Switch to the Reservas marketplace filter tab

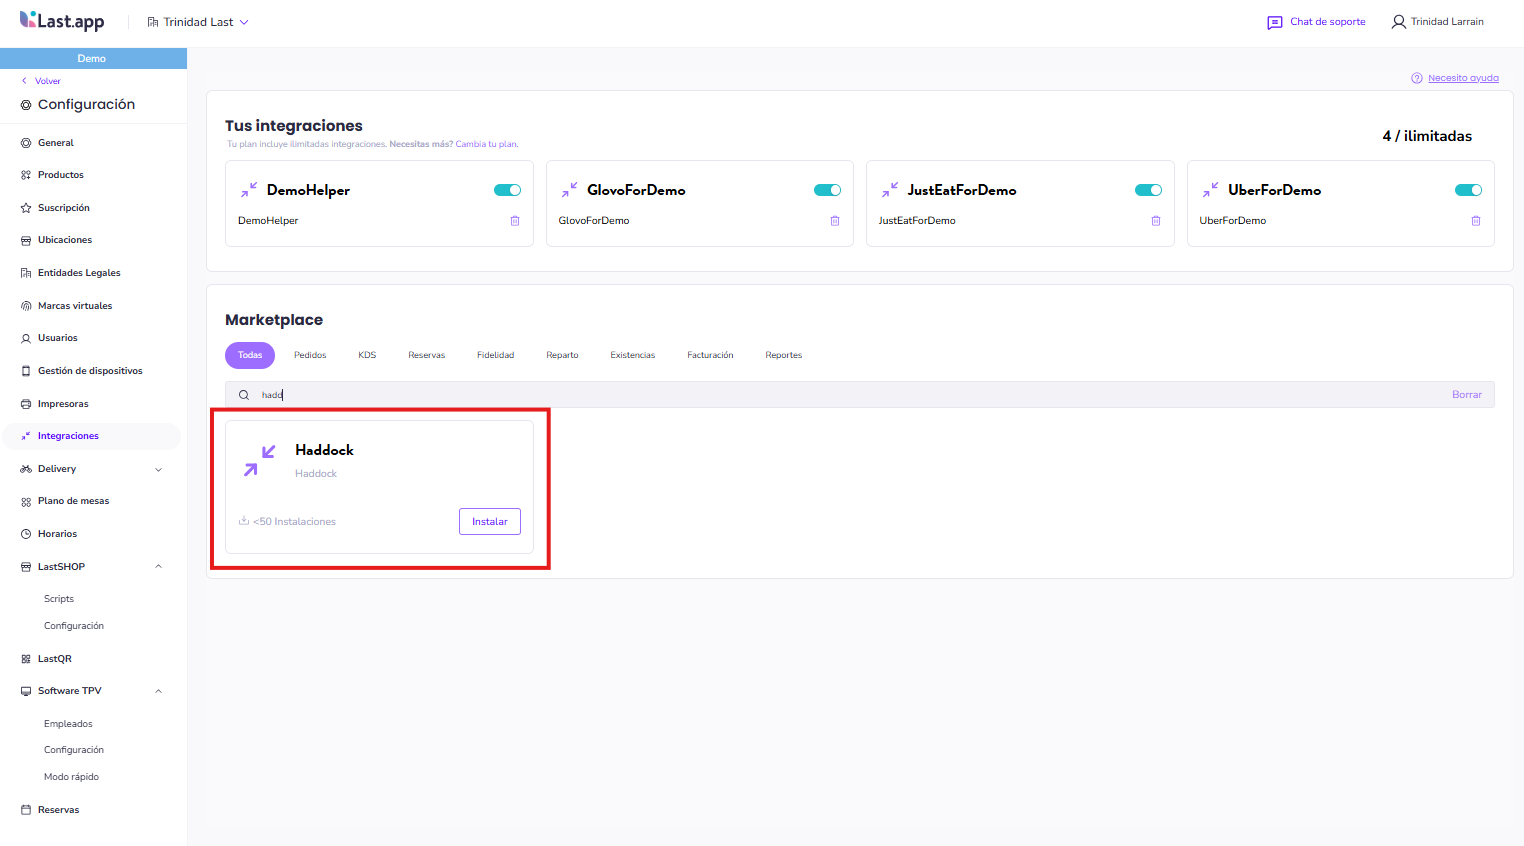tap(426, 355)
